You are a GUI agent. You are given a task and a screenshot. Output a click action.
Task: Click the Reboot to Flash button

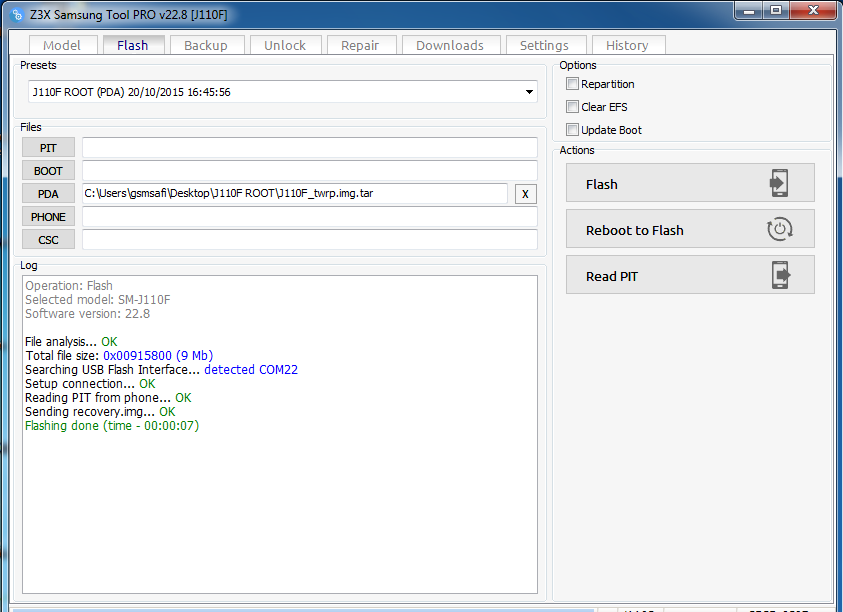tap(690, 229)
